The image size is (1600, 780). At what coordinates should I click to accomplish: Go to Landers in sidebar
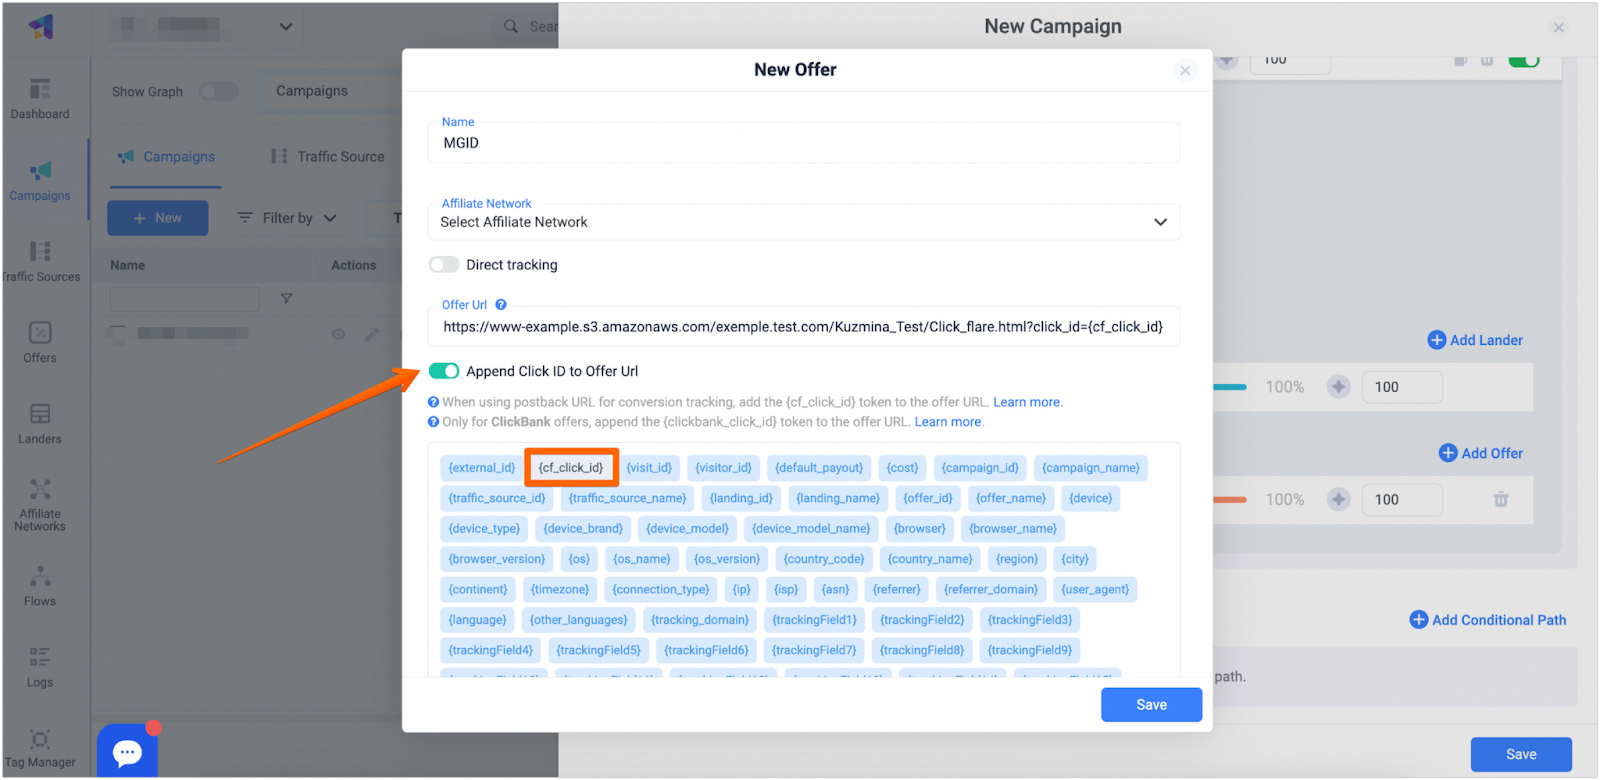[40, 423]
